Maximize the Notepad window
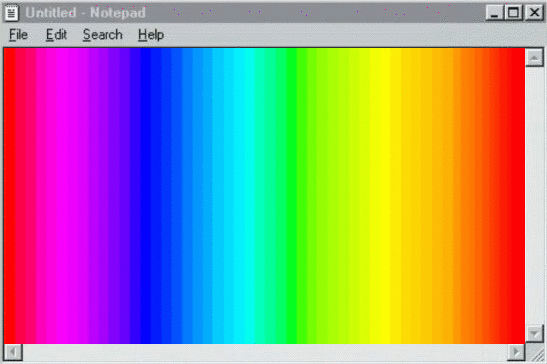The width and height of the screenshot is (547, 364). (x=513, y=13)
